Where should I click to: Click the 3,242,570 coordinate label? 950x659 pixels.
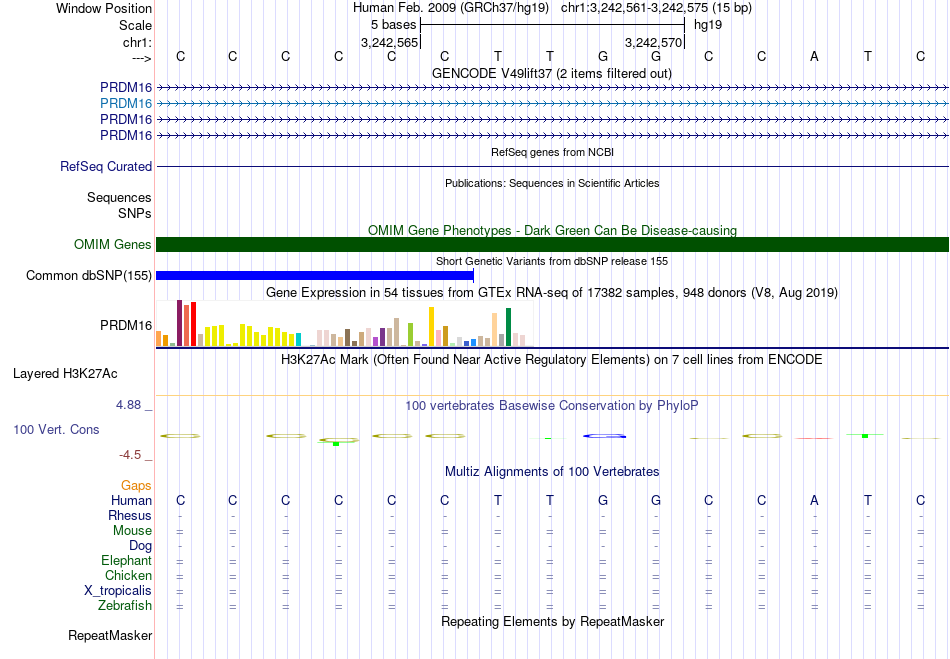pos(654,42)
